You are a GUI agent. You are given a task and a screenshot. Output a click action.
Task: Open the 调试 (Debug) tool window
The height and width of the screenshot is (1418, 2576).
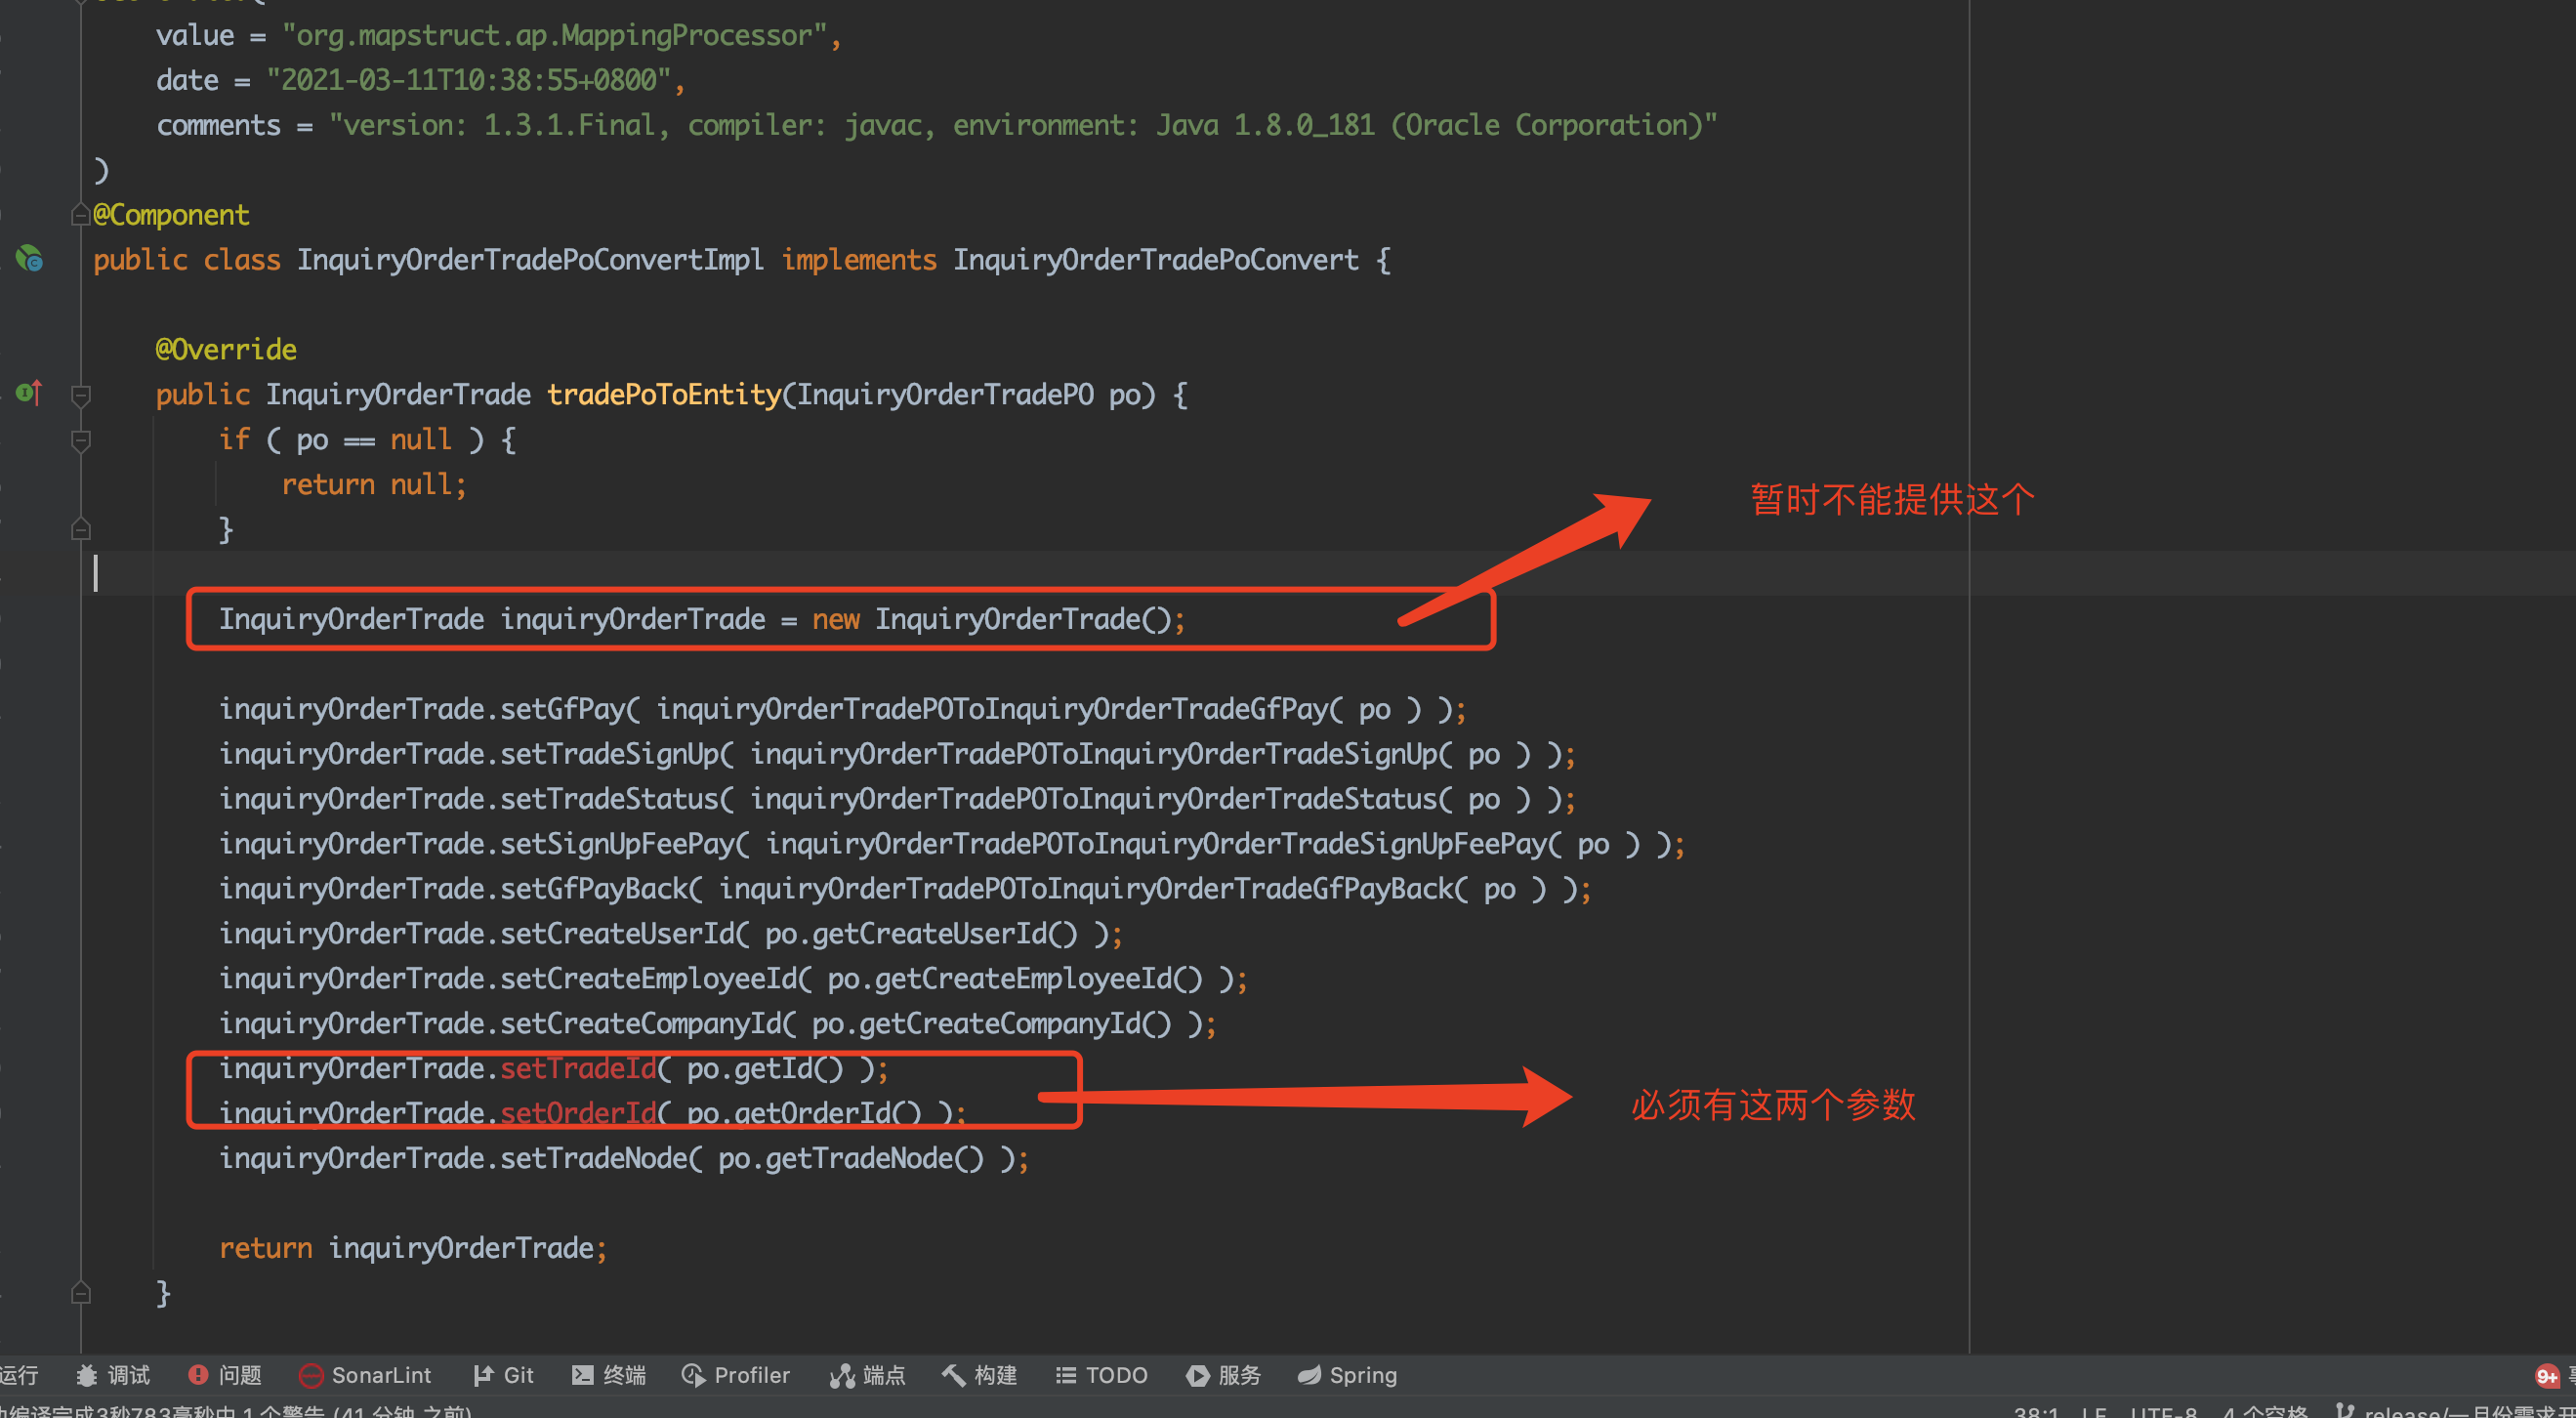coord(113,1375)
